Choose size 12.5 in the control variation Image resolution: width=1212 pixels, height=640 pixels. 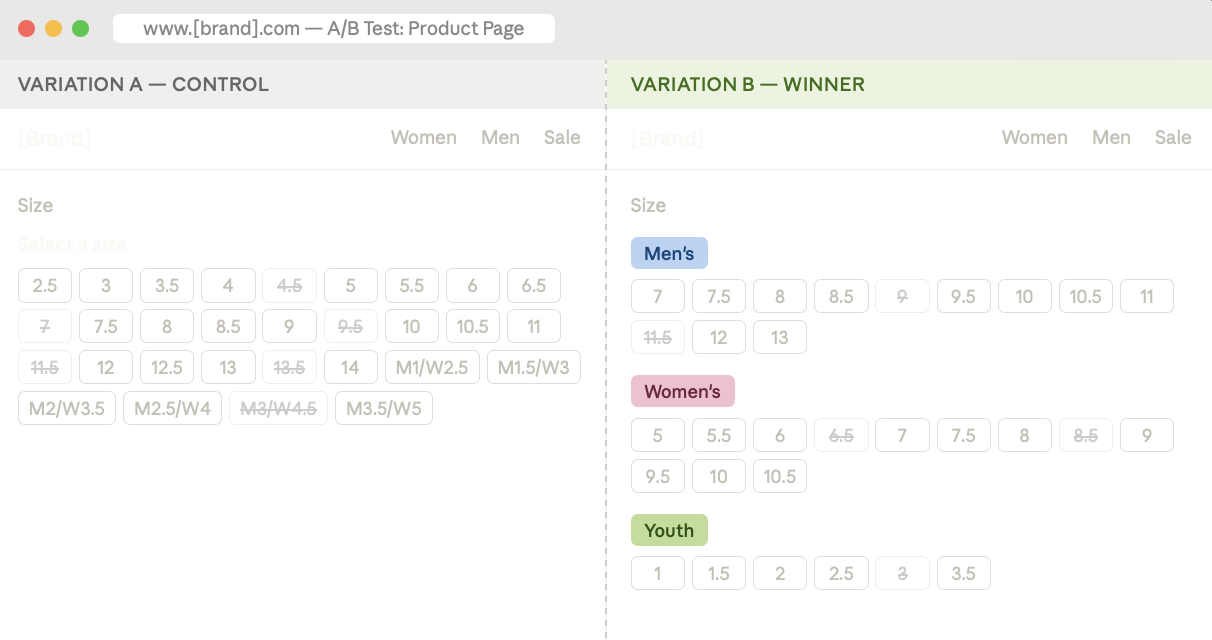point(167,367)
